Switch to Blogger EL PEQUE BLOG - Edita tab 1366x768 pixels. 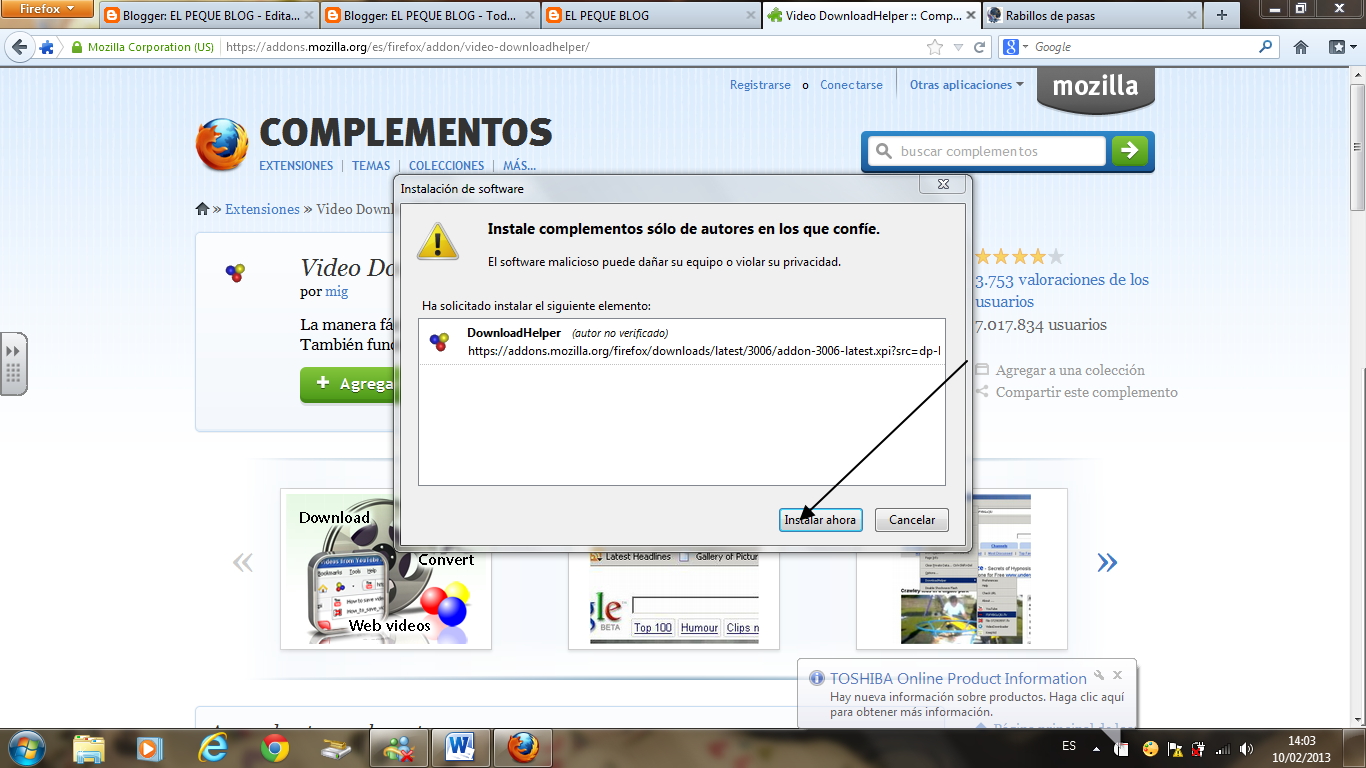pyautogui.click(x=208, y=15)
